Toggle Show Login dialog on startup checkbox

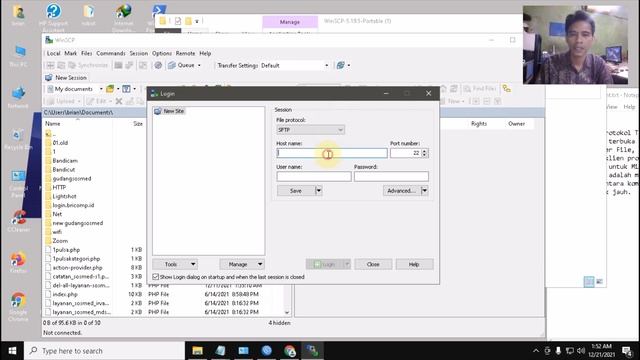pos(156,277)
